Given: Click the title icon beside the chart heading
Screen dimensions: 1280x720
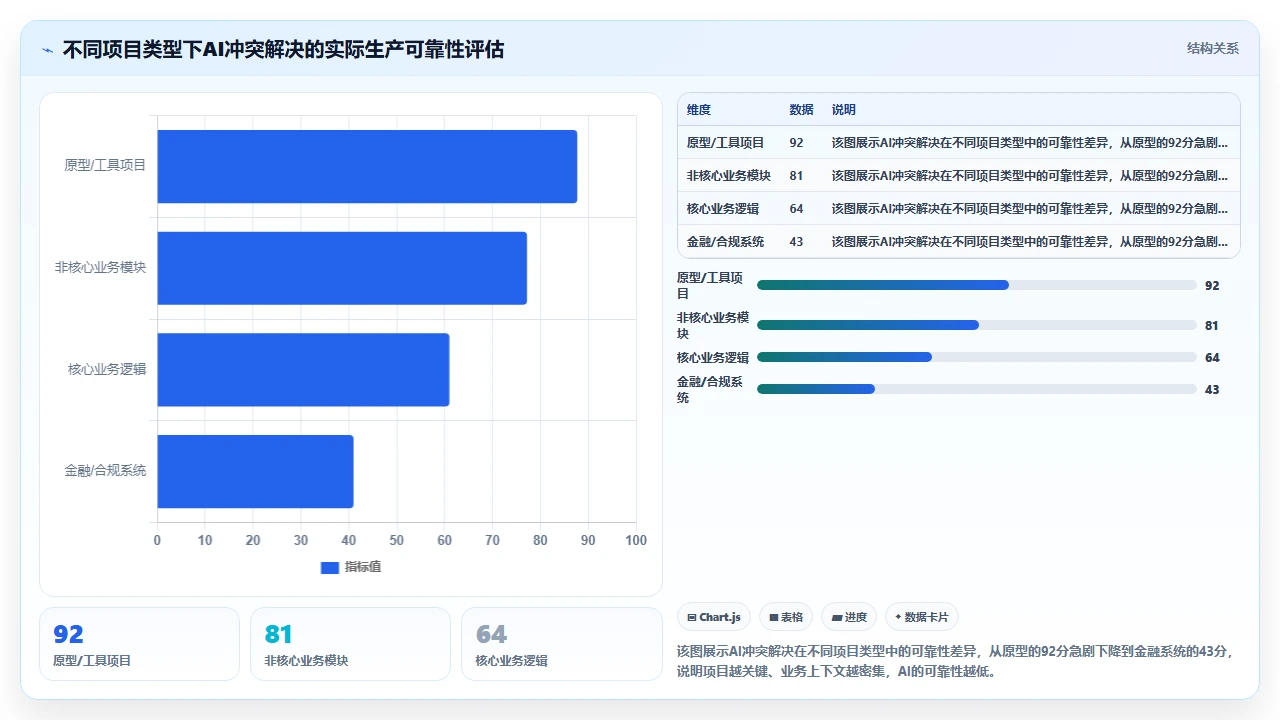Looking at the screenshot, I should point(47,49).
